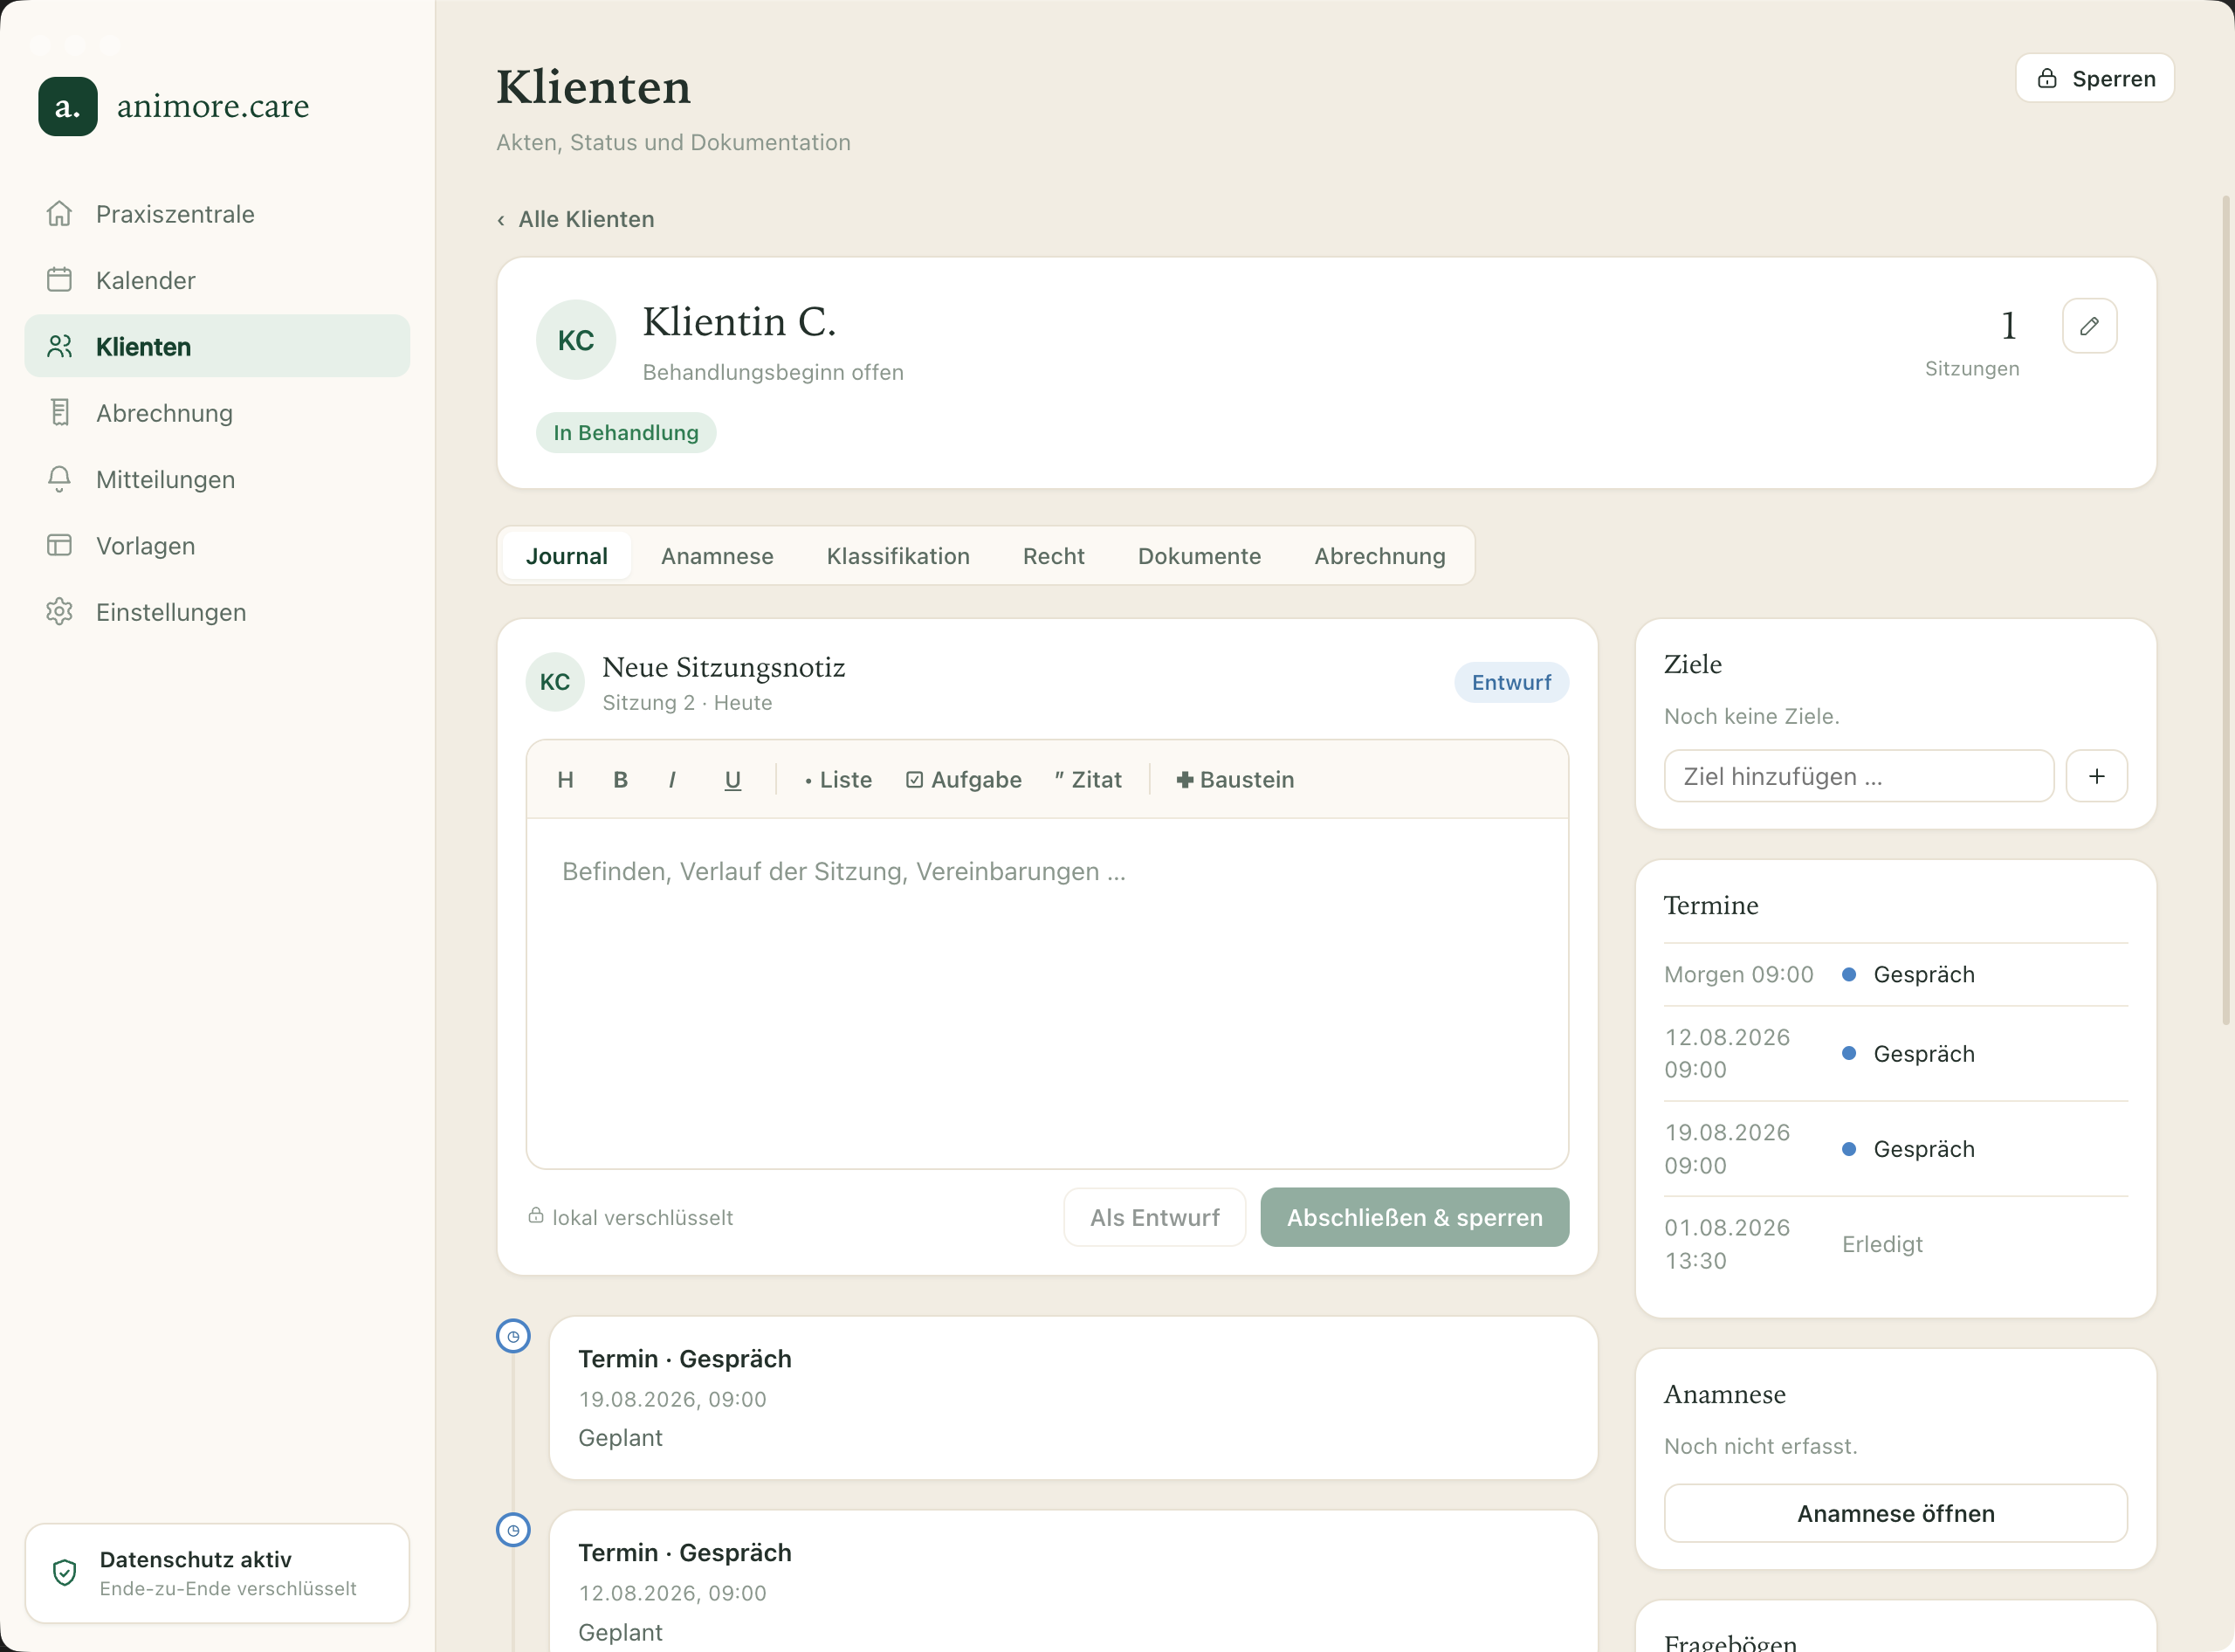The image size is (2235, 1652).
Task: Click the Sitzung 2 · Heute subtitle
Action: click(687, 703)
